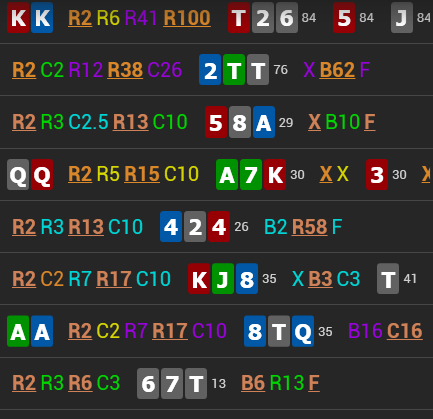Image resolution: width=433 pixels, height=419 pixels.
Task: Click the green J card on KJ8 flop
Action: click(223, 279)
